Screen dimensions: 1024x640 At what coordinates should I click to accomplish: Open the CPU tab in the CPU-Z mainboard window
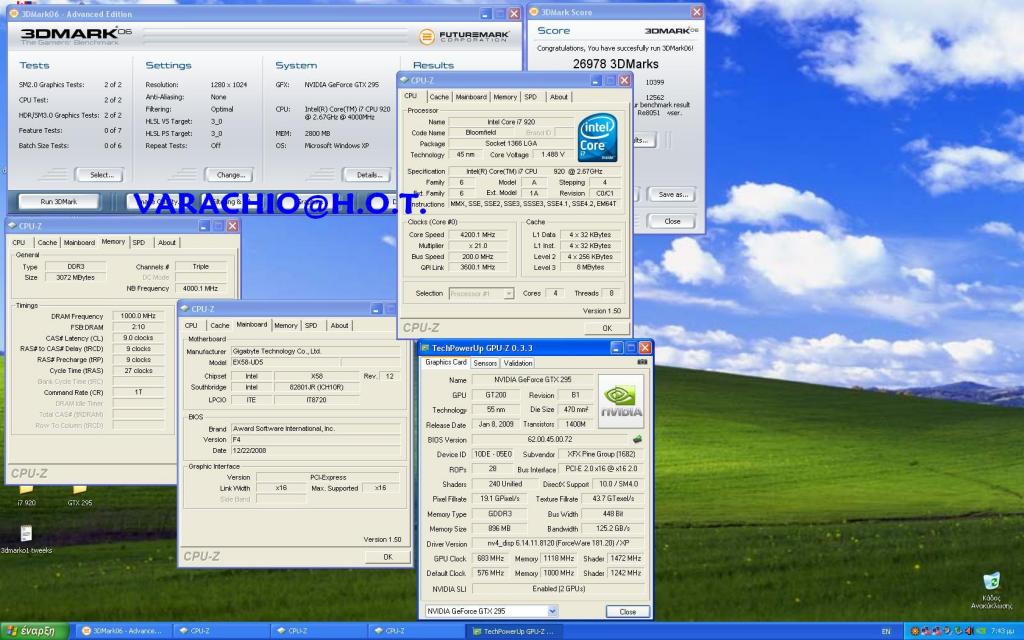[x=191, y=325]
